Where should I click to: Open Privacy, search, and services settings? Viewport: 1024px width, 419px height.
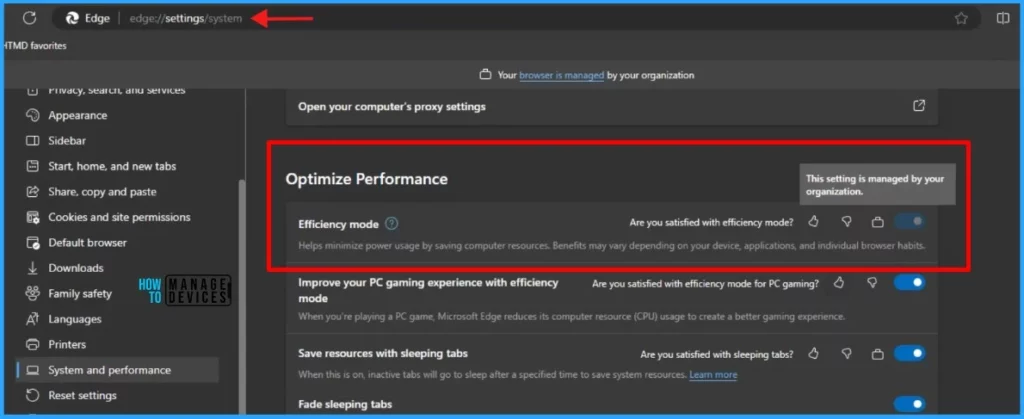point(117,90)
